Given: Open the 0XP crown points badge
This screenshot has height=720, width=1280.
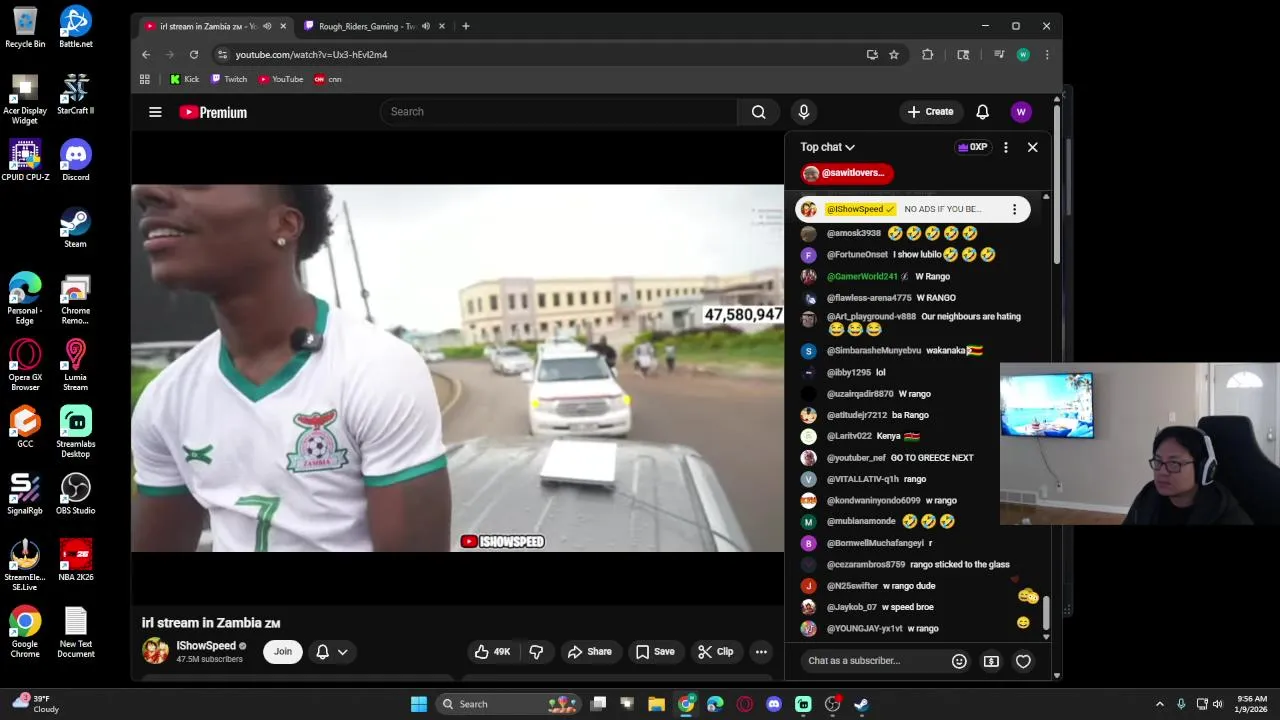Looking at the screenshot, I should click(972, 147).
